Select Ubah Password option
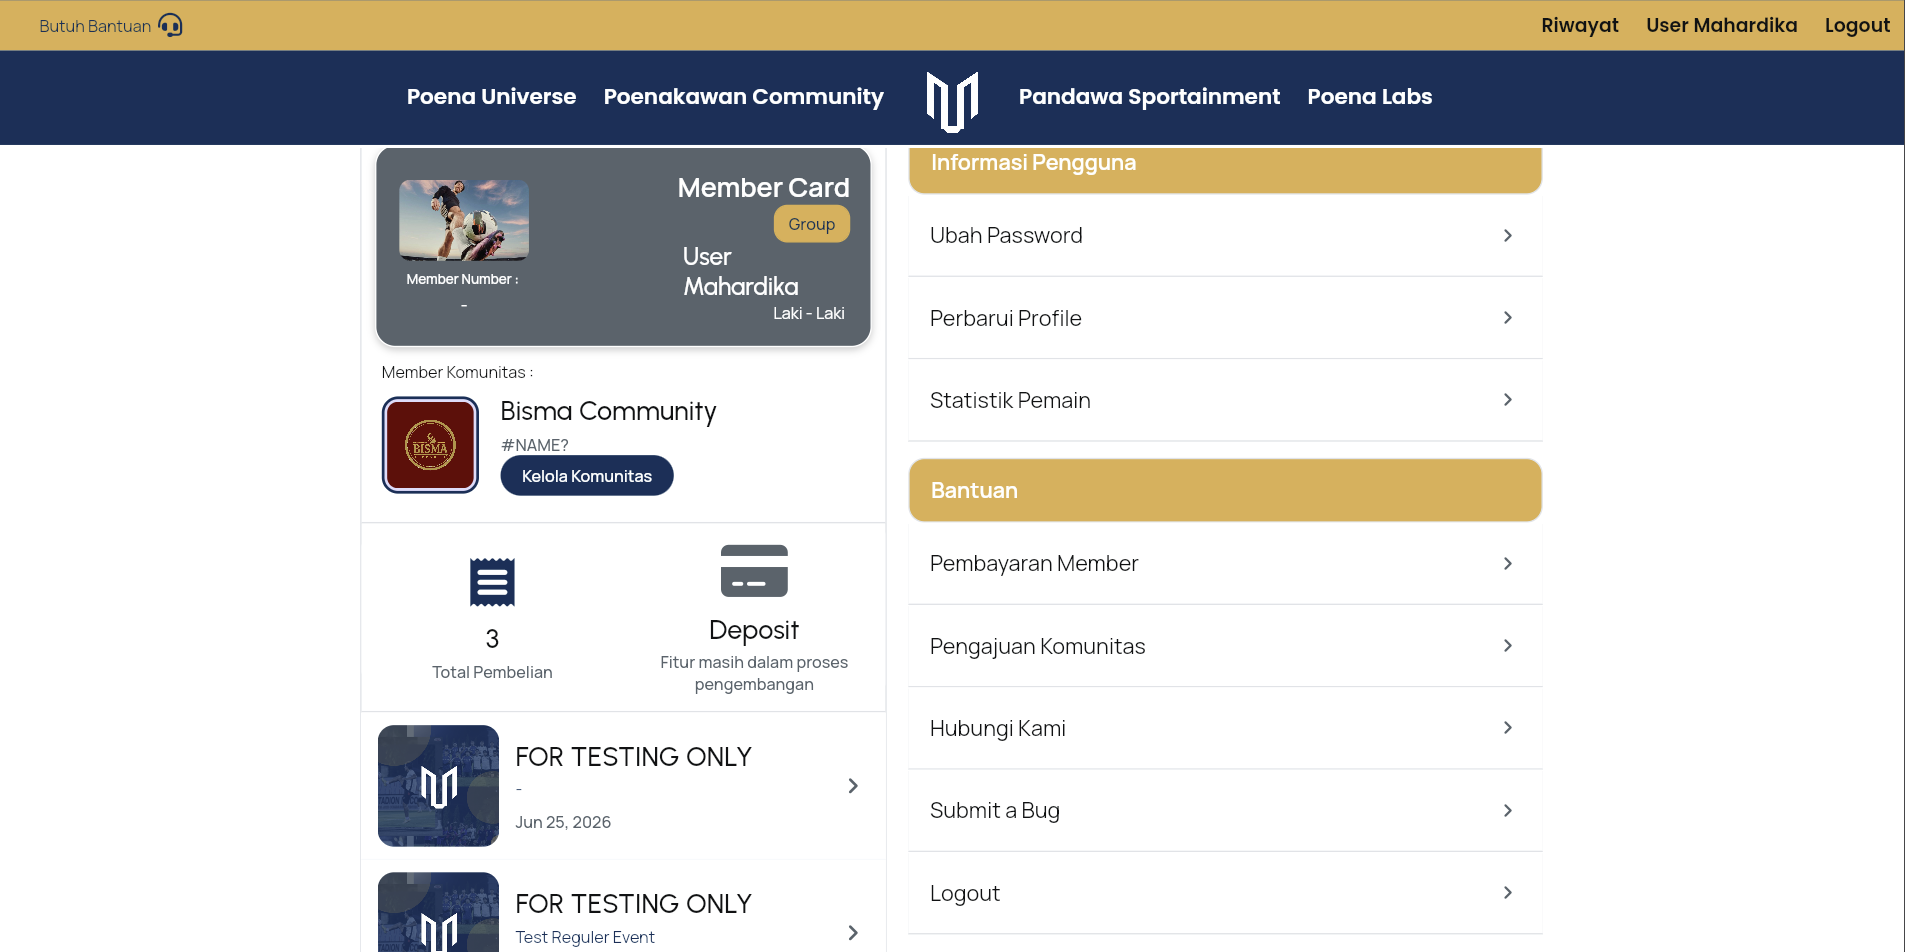Image resolution: width=1905 pixels, height=952 pixels. [1225, 235]
